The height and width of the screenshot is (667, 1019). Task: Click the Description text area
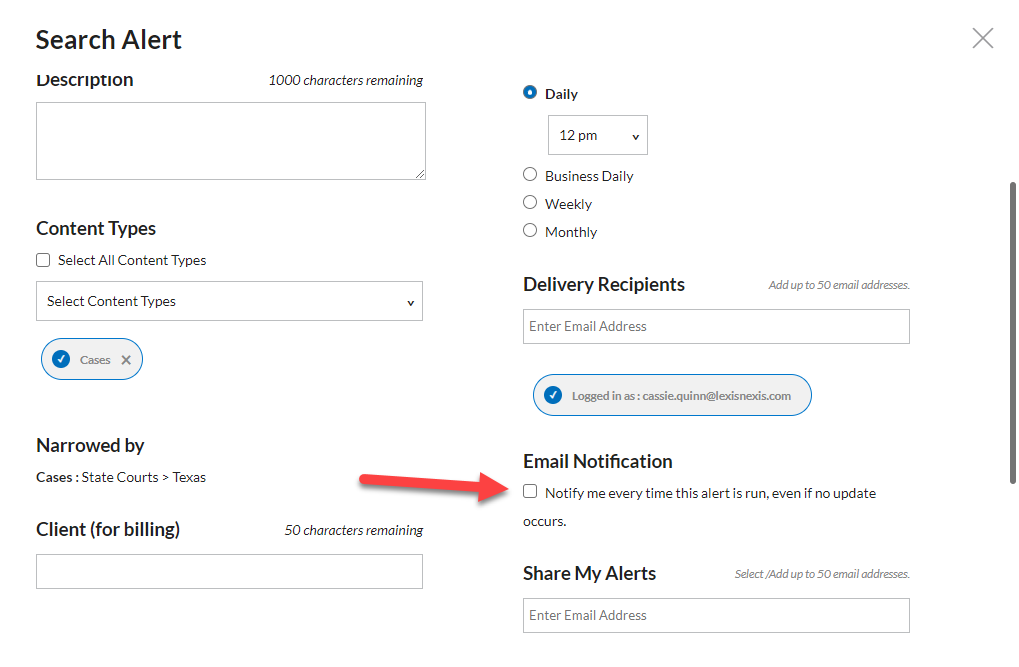231,141
